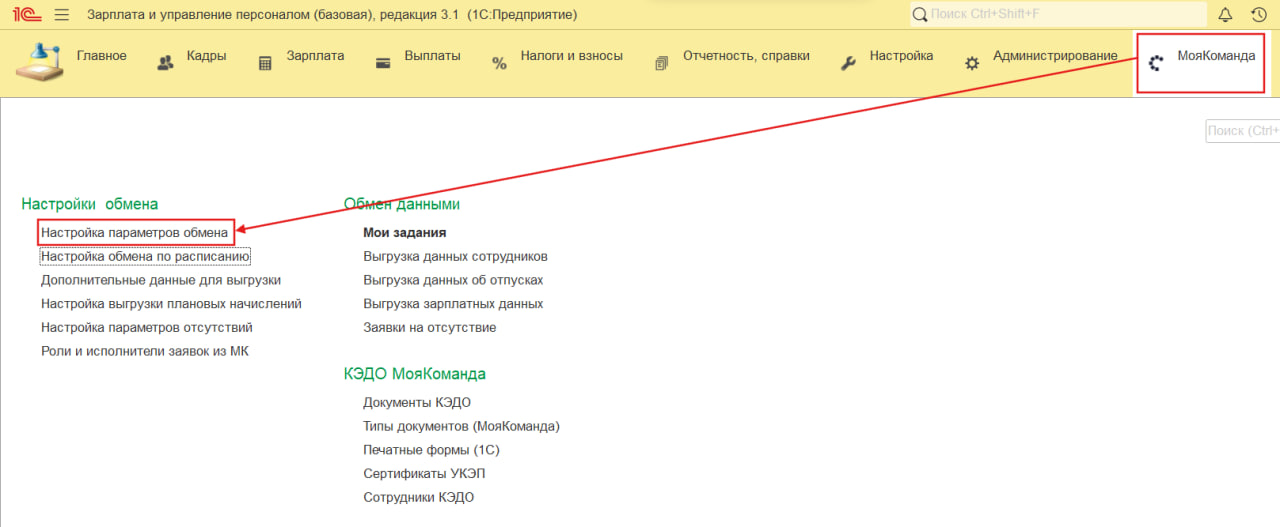Open the hamburger main menu icon
The height and width of the screenshot is (527, 1280).
tap(62, 15)
